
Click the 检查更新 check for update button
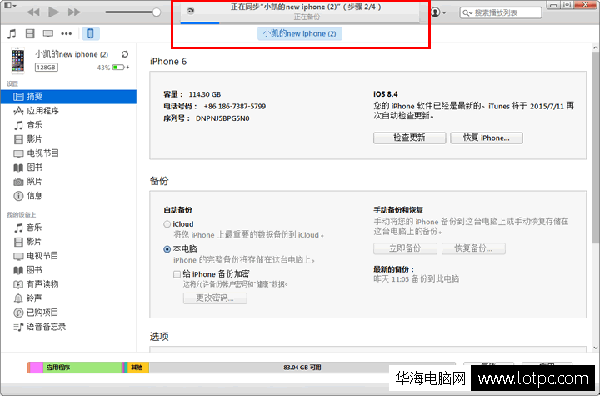click(409, 138)
